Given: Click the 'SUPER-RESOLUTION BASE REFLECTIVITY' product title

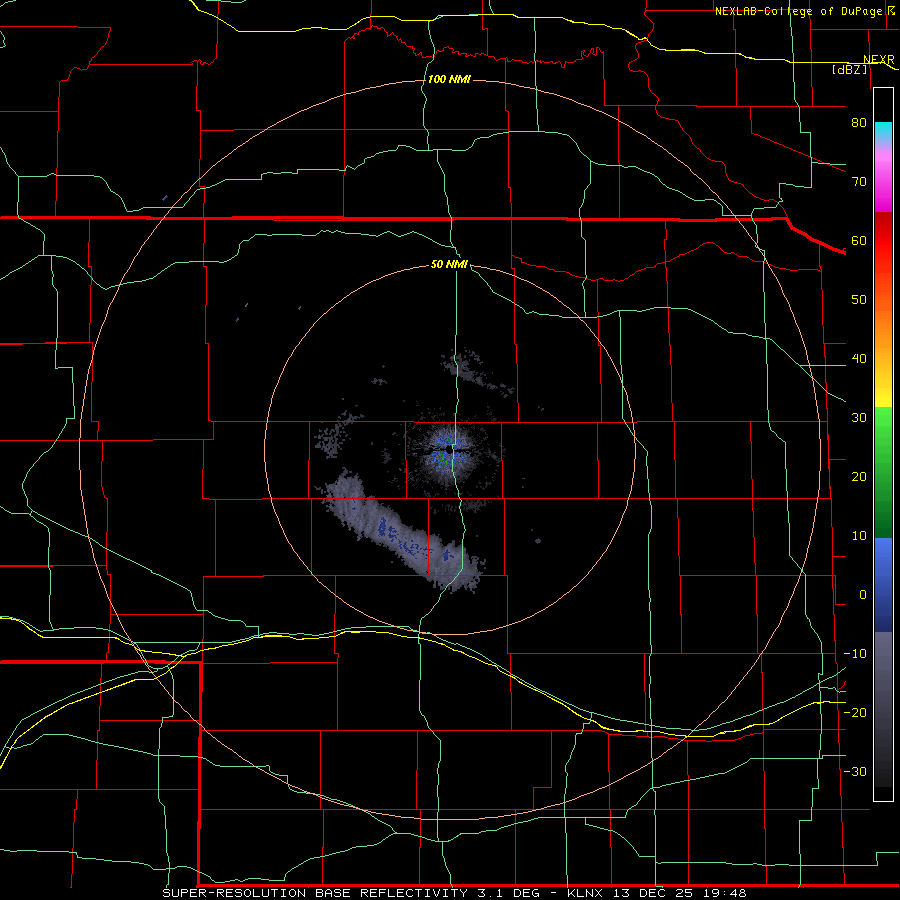Looking at the screenshot, I should [315, 893].
